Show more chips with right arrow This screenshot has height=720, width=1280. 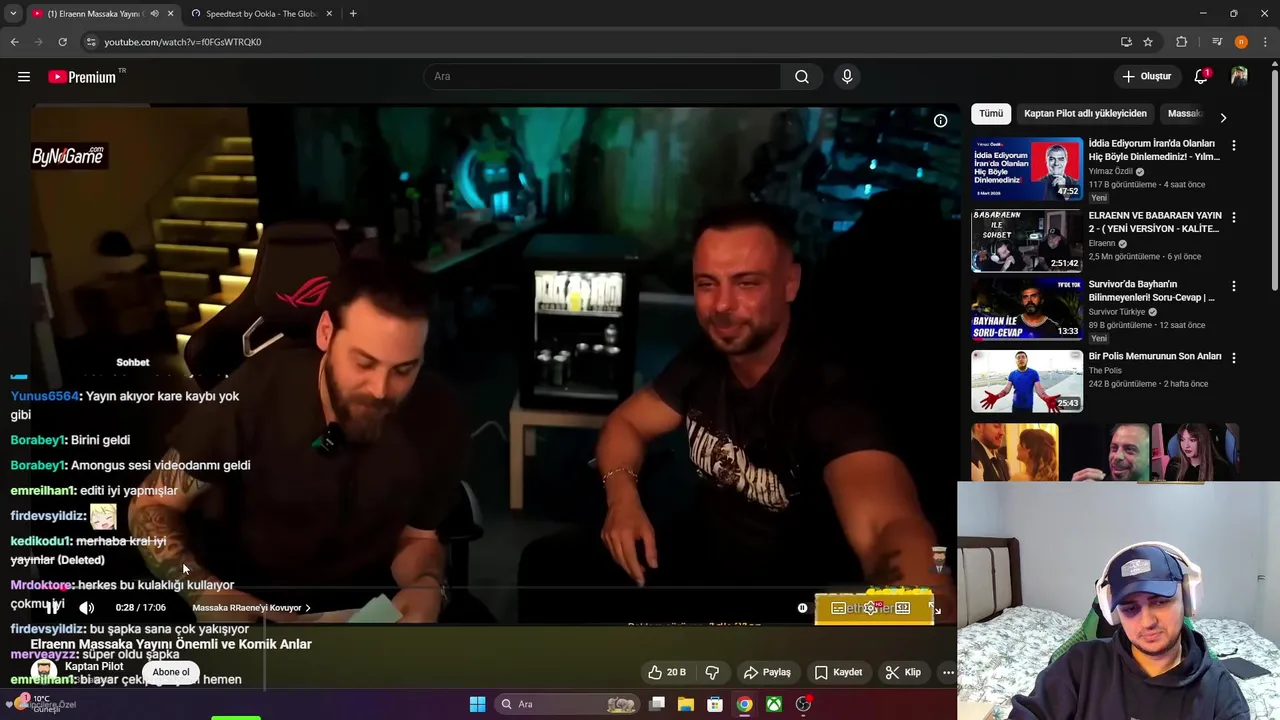coord(1222,117)
